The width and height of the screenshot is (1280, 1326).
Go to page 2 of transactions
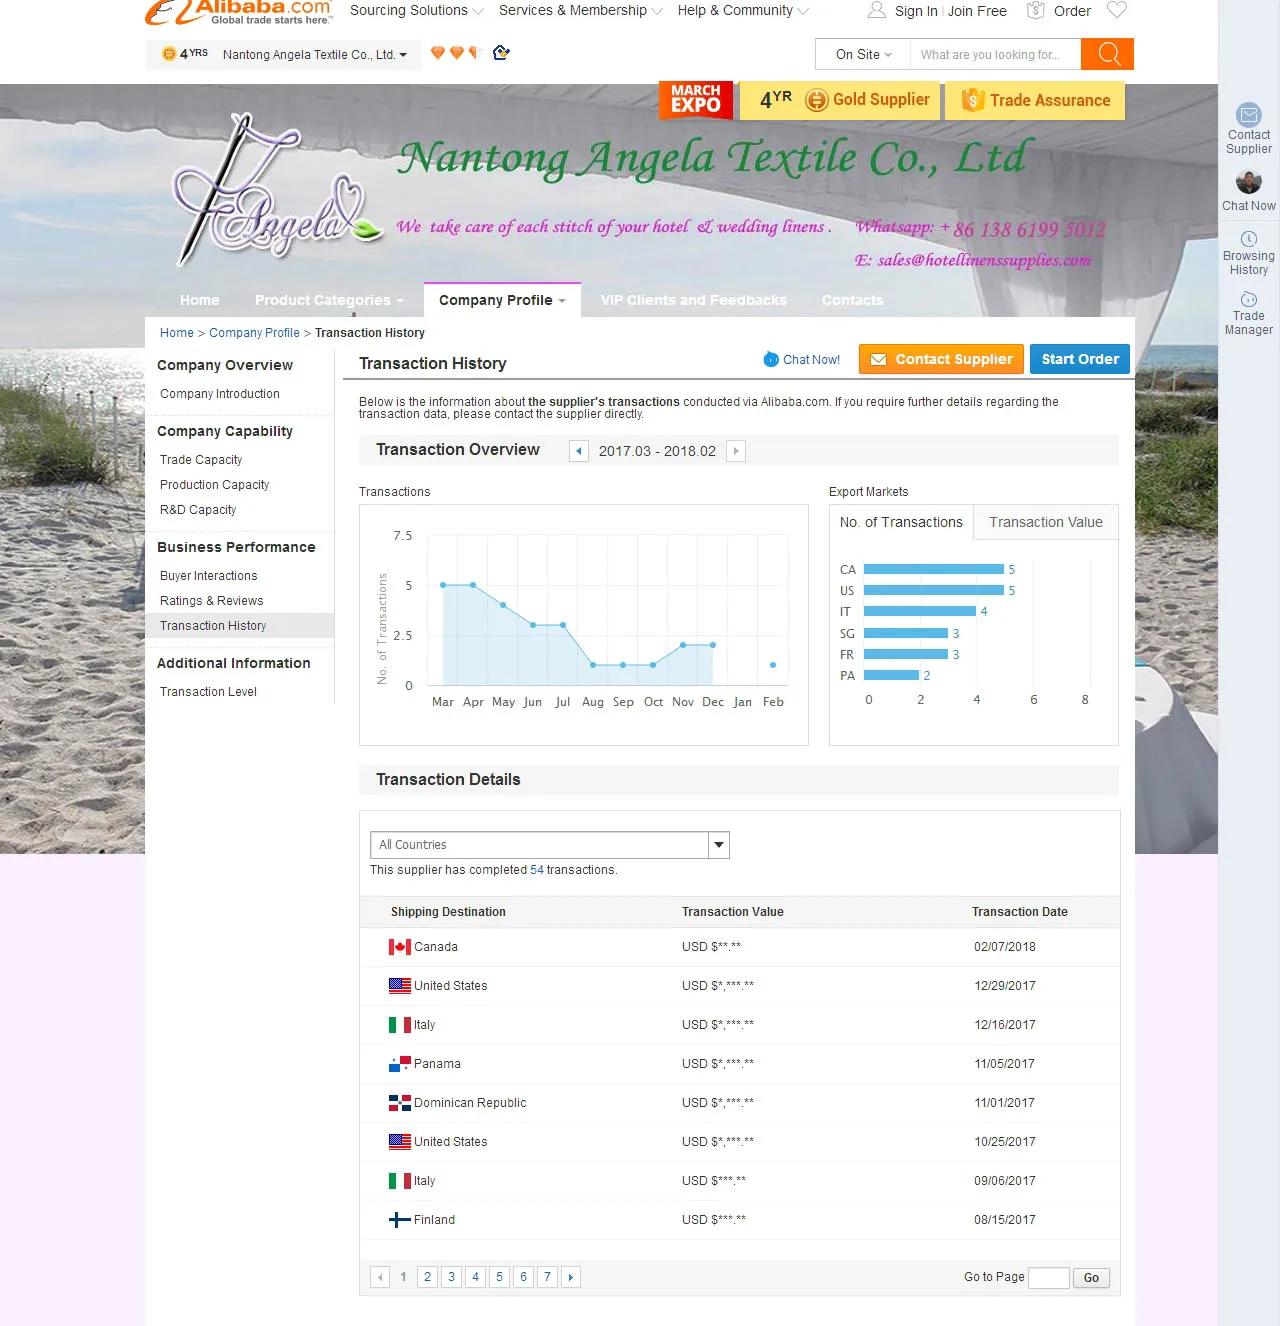(x=427, y=1277)
